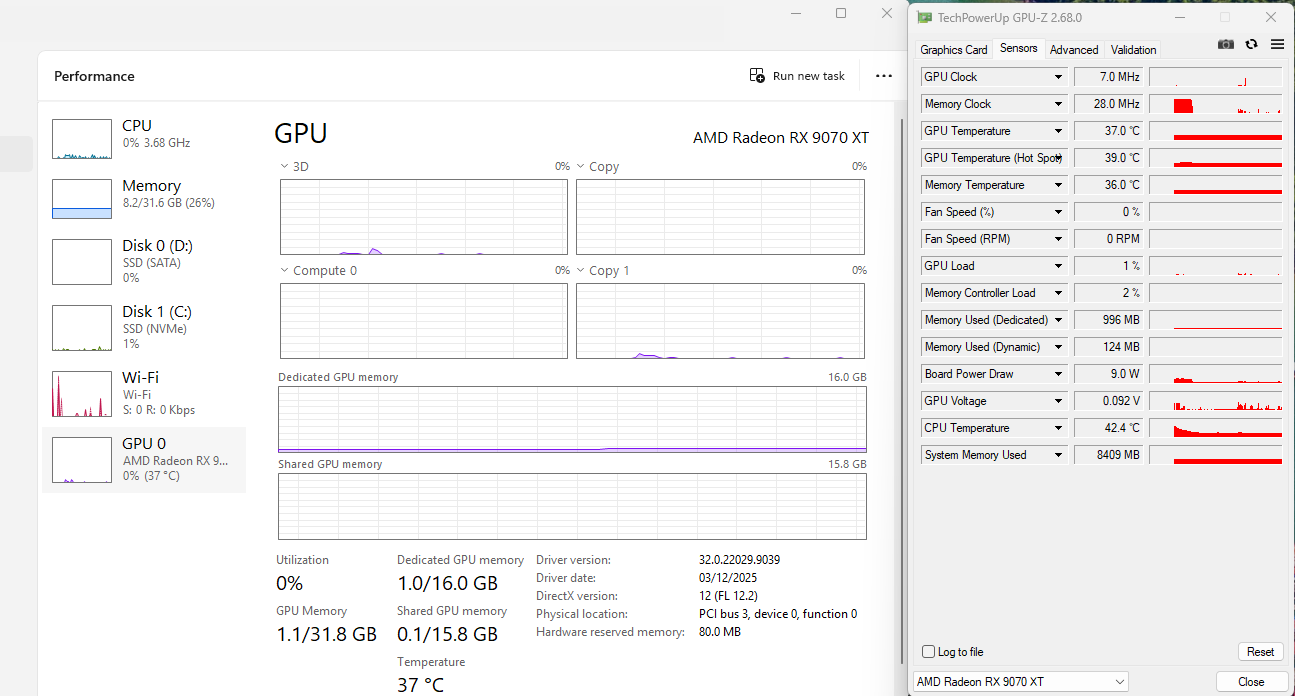Click the GPU-Z refresh icon
The image size is (1295, 696).
point(1251,44)
